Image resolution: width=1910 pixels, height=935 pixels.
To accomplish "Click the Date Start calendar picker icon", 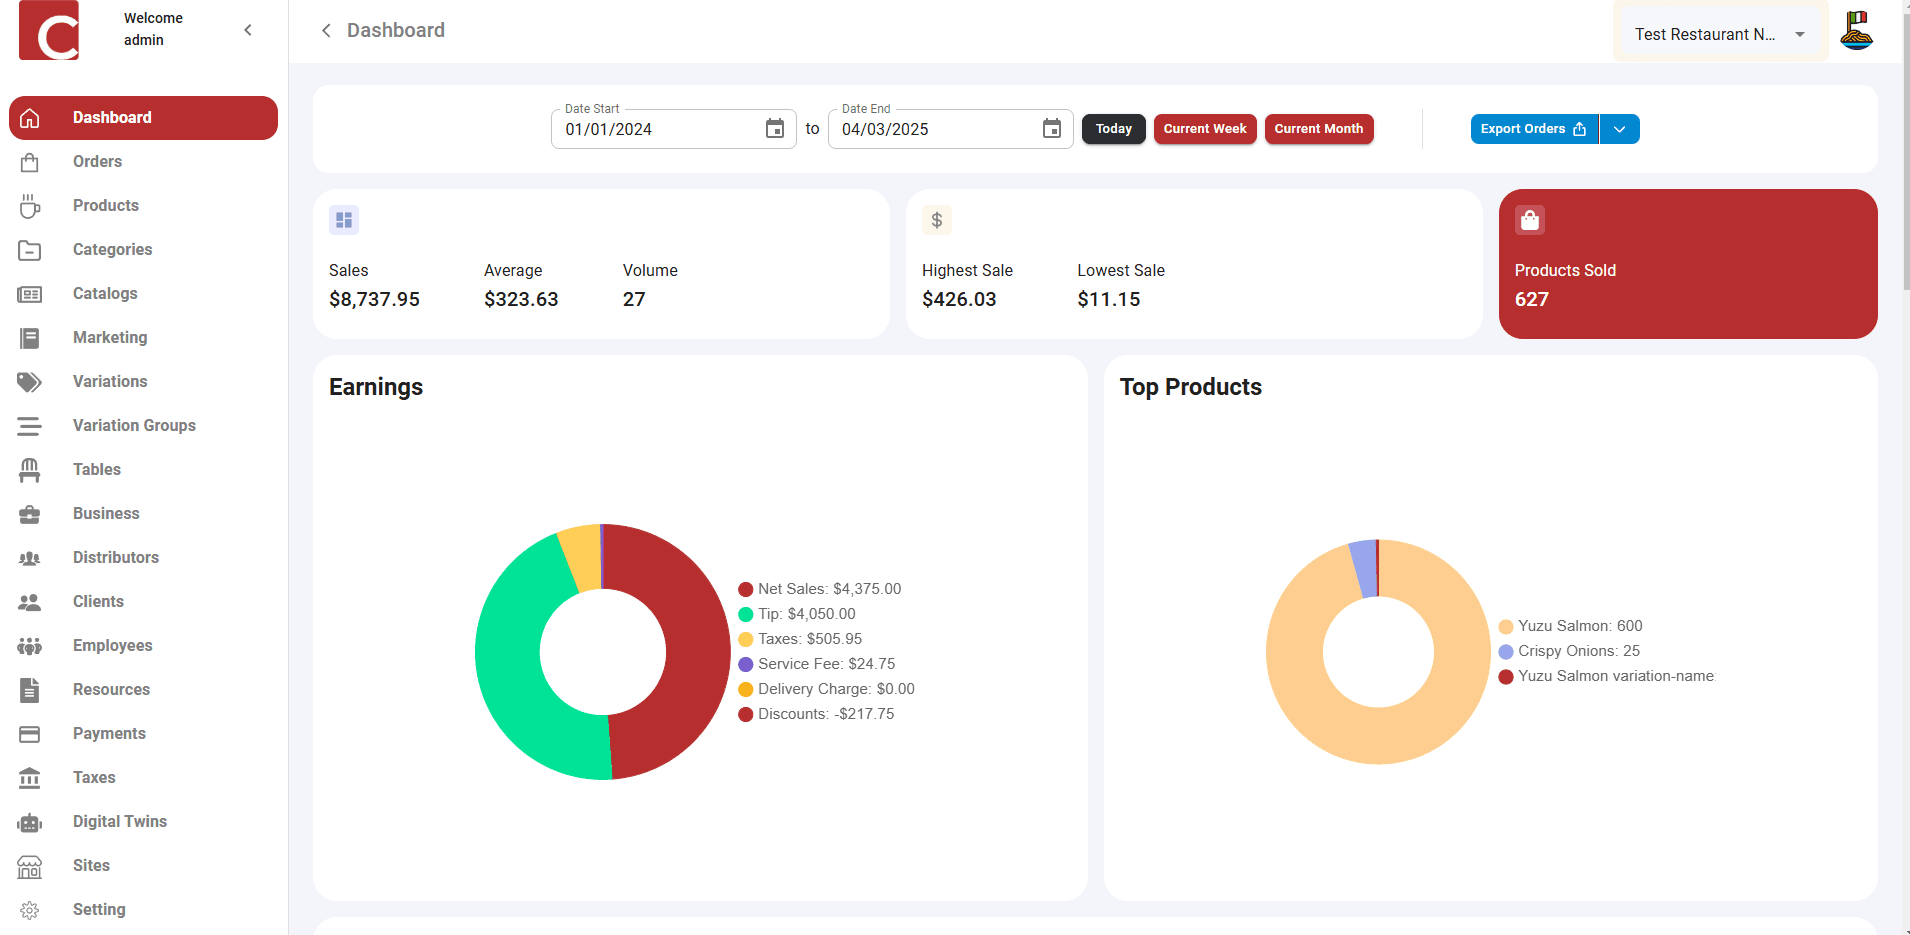I will [x=775, y=128].
